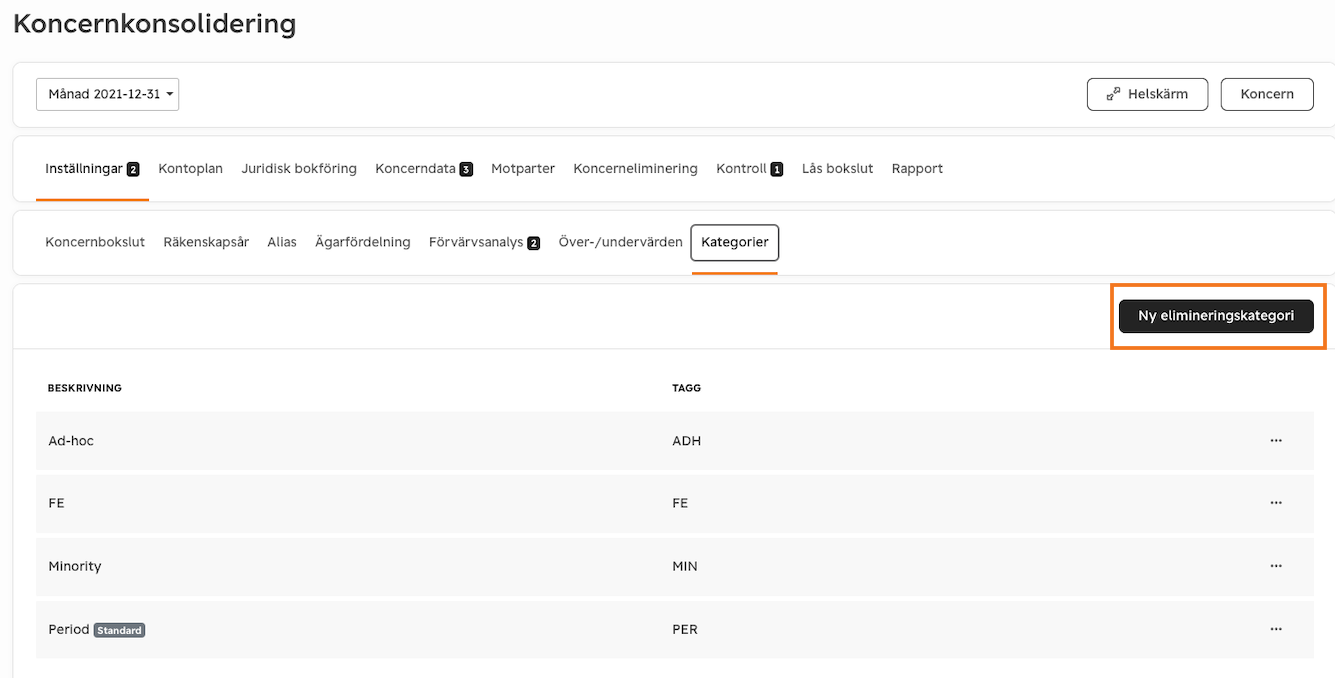Open the Lås bokslut tab
The image size is (1335, 678).
tap(837, 169)
